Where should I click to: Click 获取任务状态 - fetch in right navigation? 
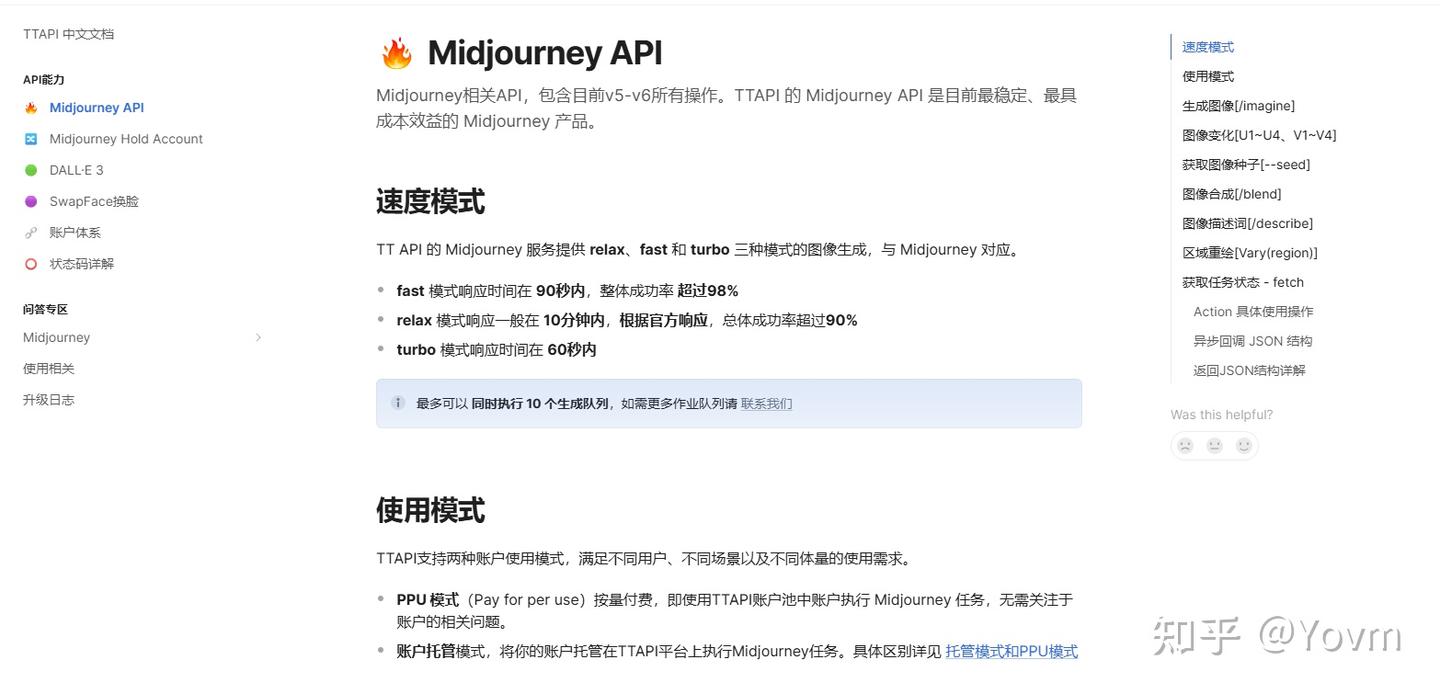(x=1244, y=282)
